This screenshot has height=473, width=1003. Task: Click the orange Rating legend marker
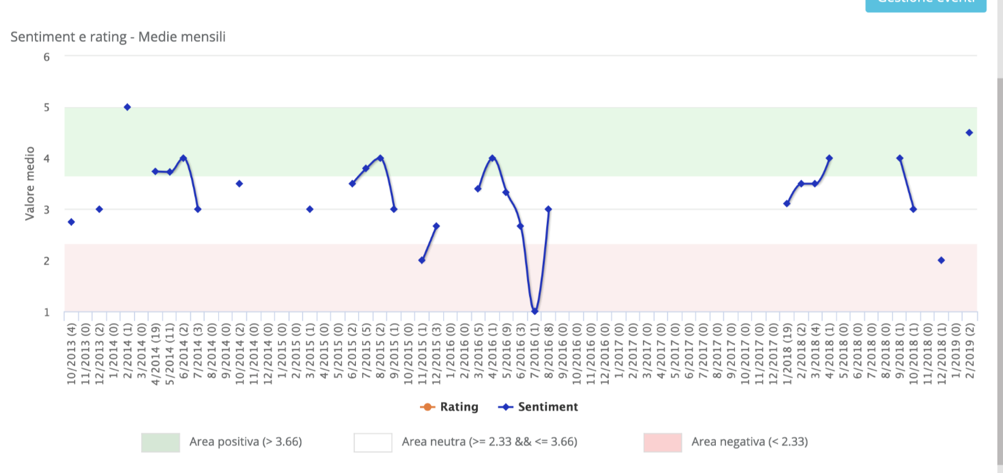tap(427, 407)
